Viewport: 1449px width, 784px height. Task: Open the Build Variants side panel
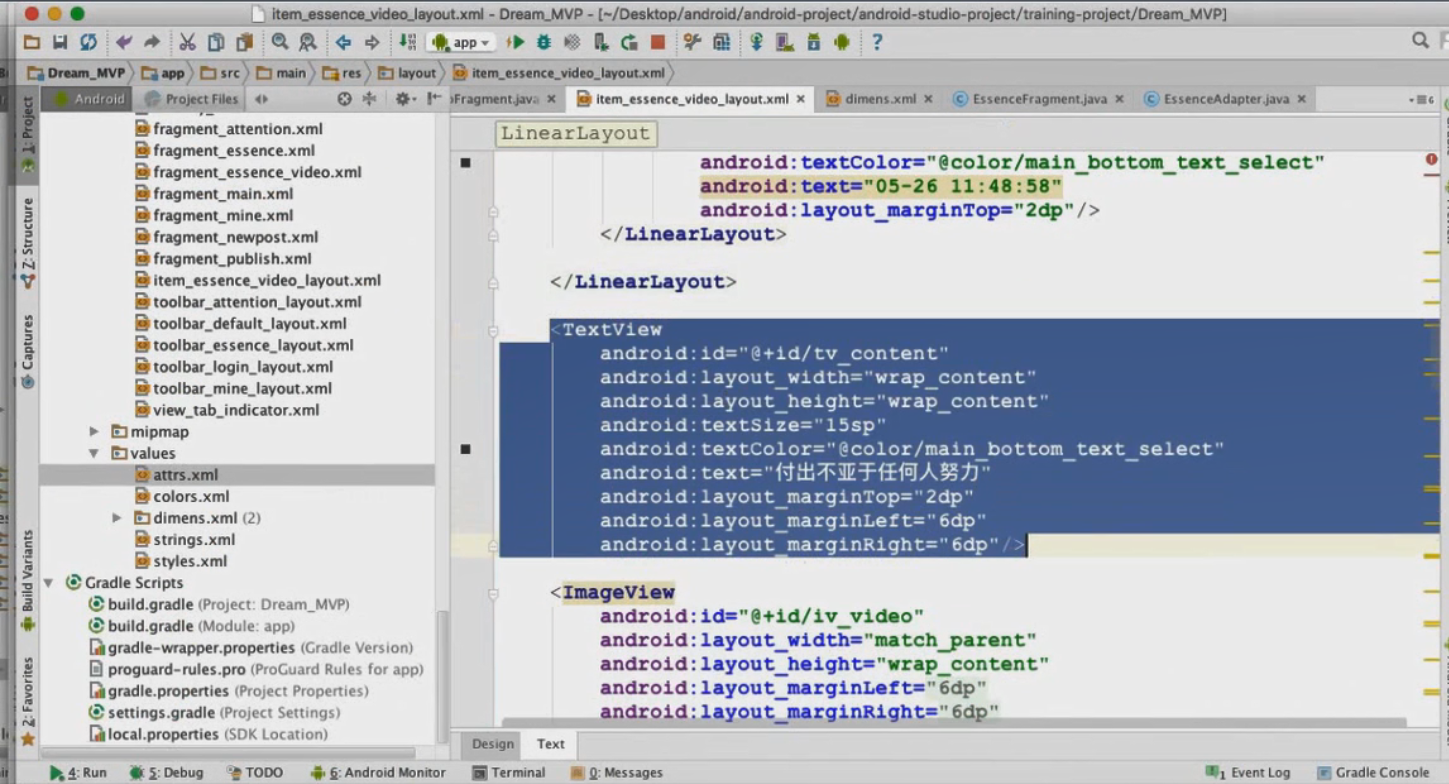pyautogui.click(x=28, y=580)
